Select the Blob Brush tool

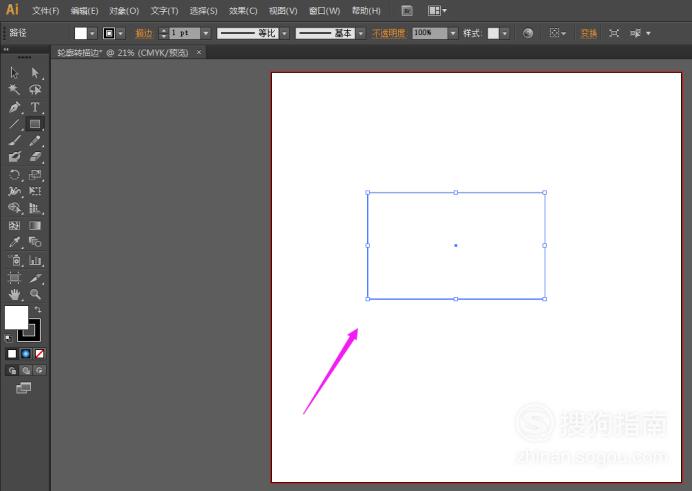[15, 157]
